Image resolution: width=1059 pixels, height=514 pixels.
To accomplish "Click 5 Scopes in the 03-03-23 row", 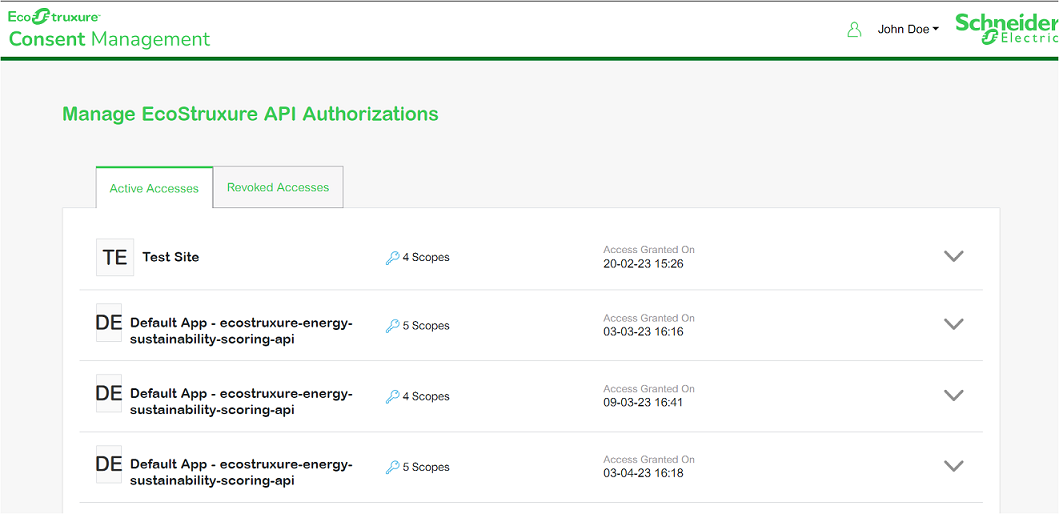I will (x=426, y=326).
